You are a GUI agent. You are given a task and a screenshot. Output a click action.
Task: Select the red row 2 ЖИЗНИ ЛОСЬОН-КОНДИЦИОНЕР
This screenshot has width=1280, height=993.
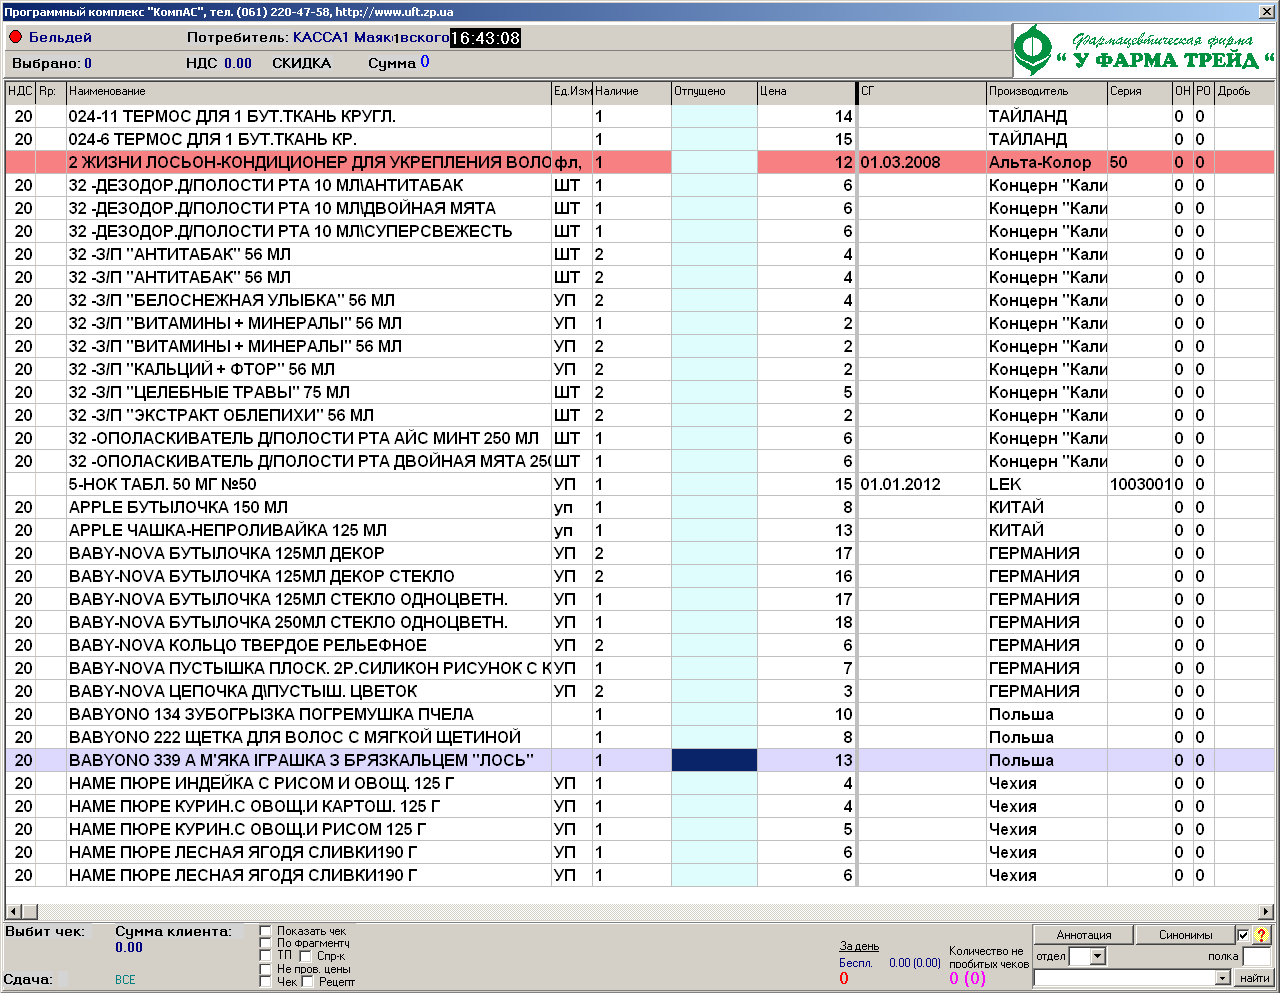[x=640, y=162]
